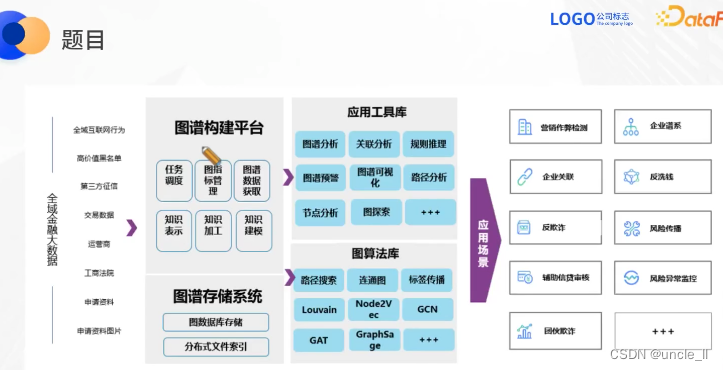Pick the GAT algorithm tile
This screenshot has height=370, width=723.
[x=319, y=340]
